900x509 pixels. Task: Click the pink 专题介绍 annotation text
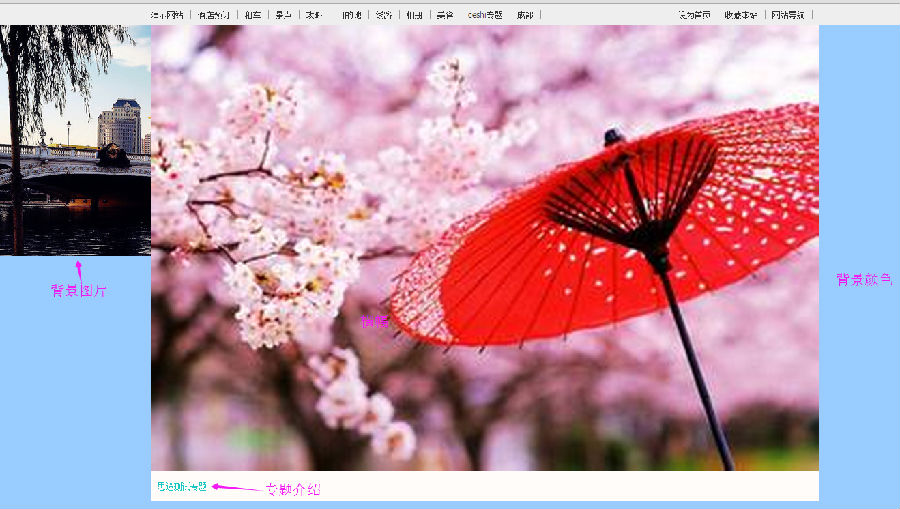click(x=292, y=489)
